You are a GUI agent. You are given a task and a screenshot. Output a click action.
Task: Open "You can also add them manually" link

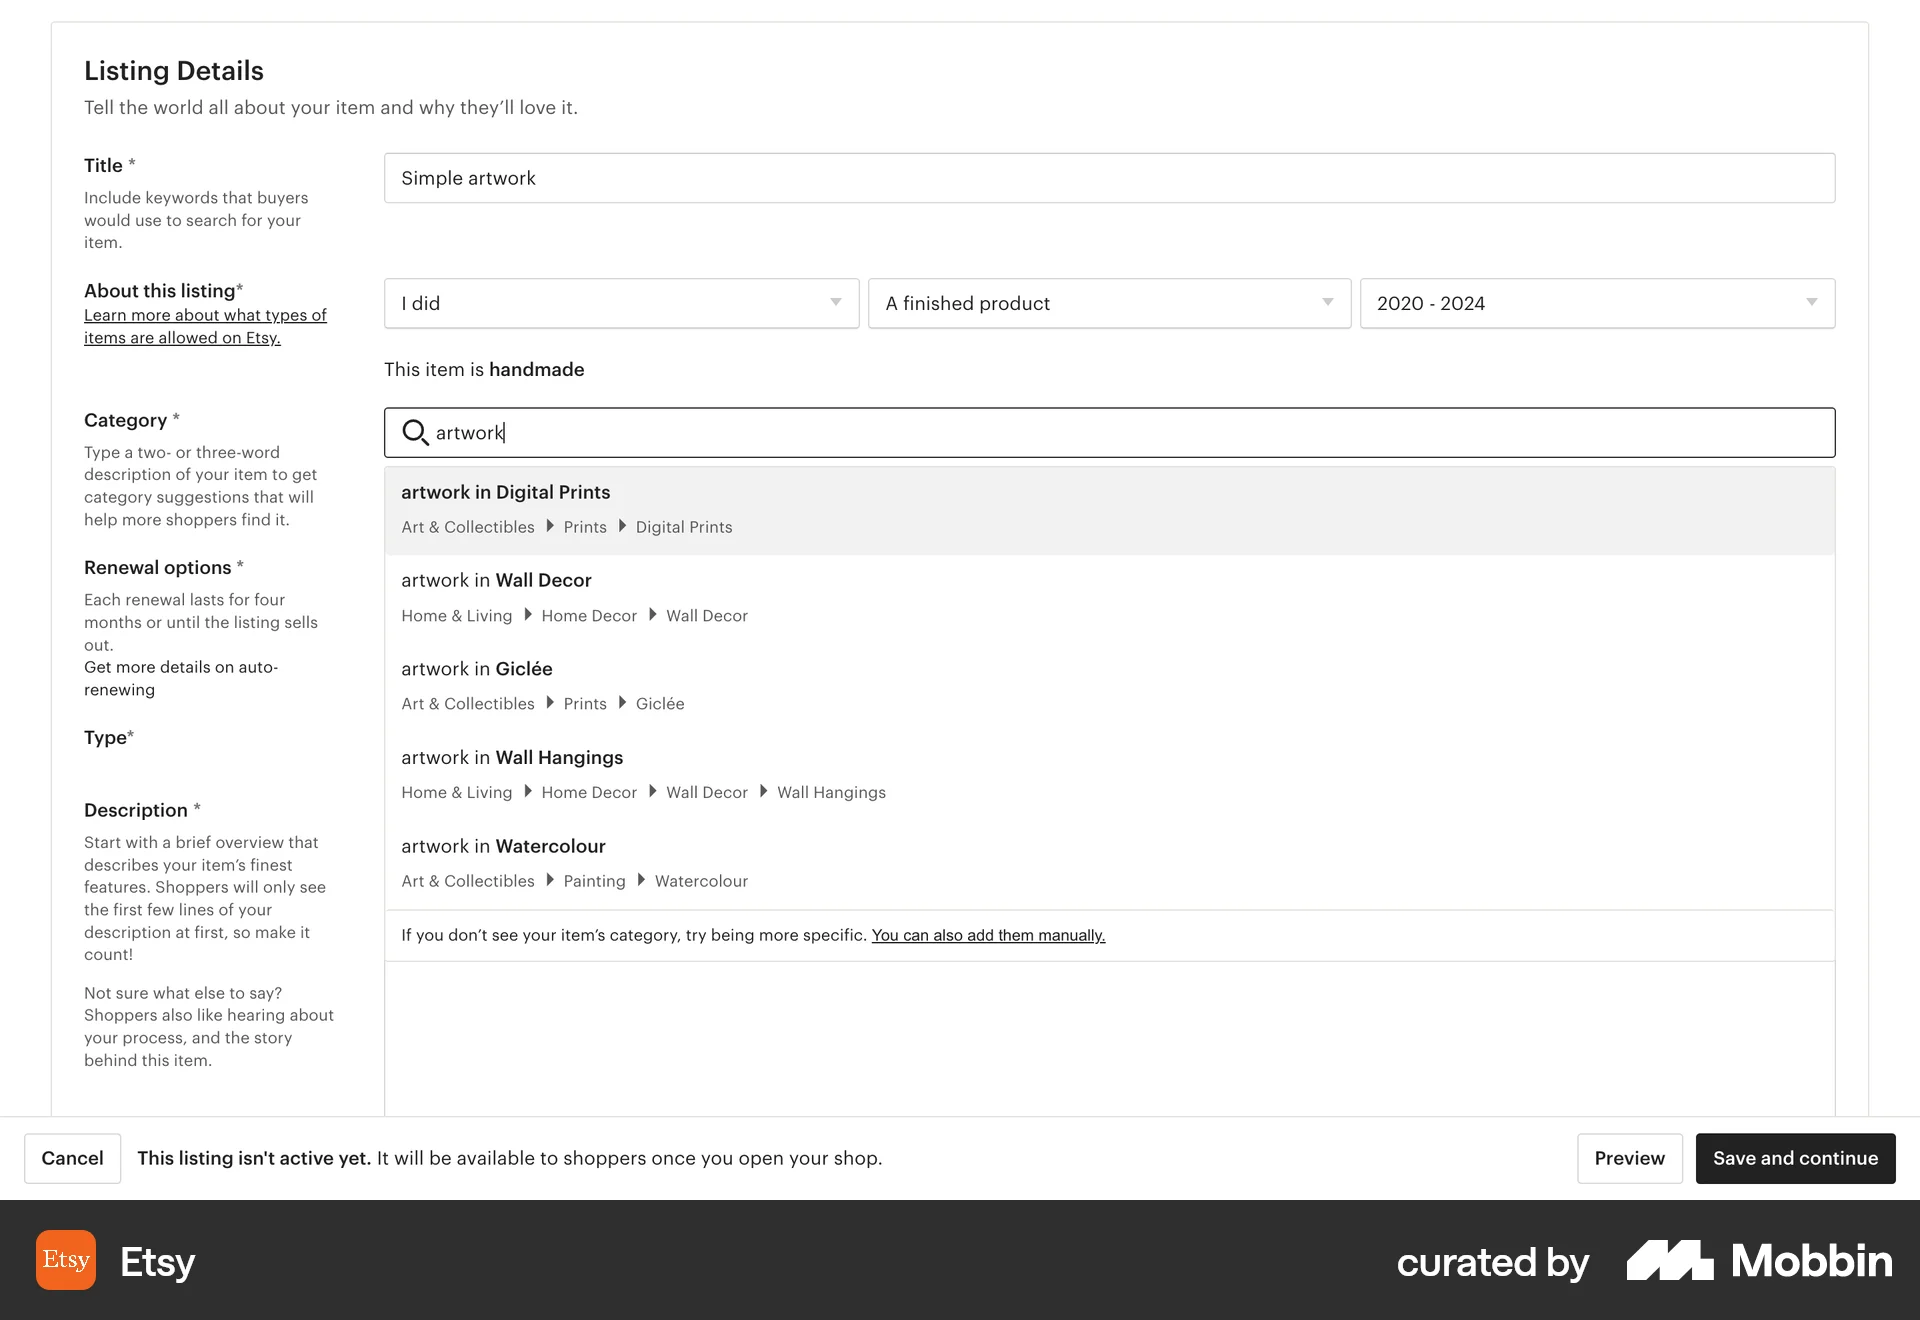point(988,935)
